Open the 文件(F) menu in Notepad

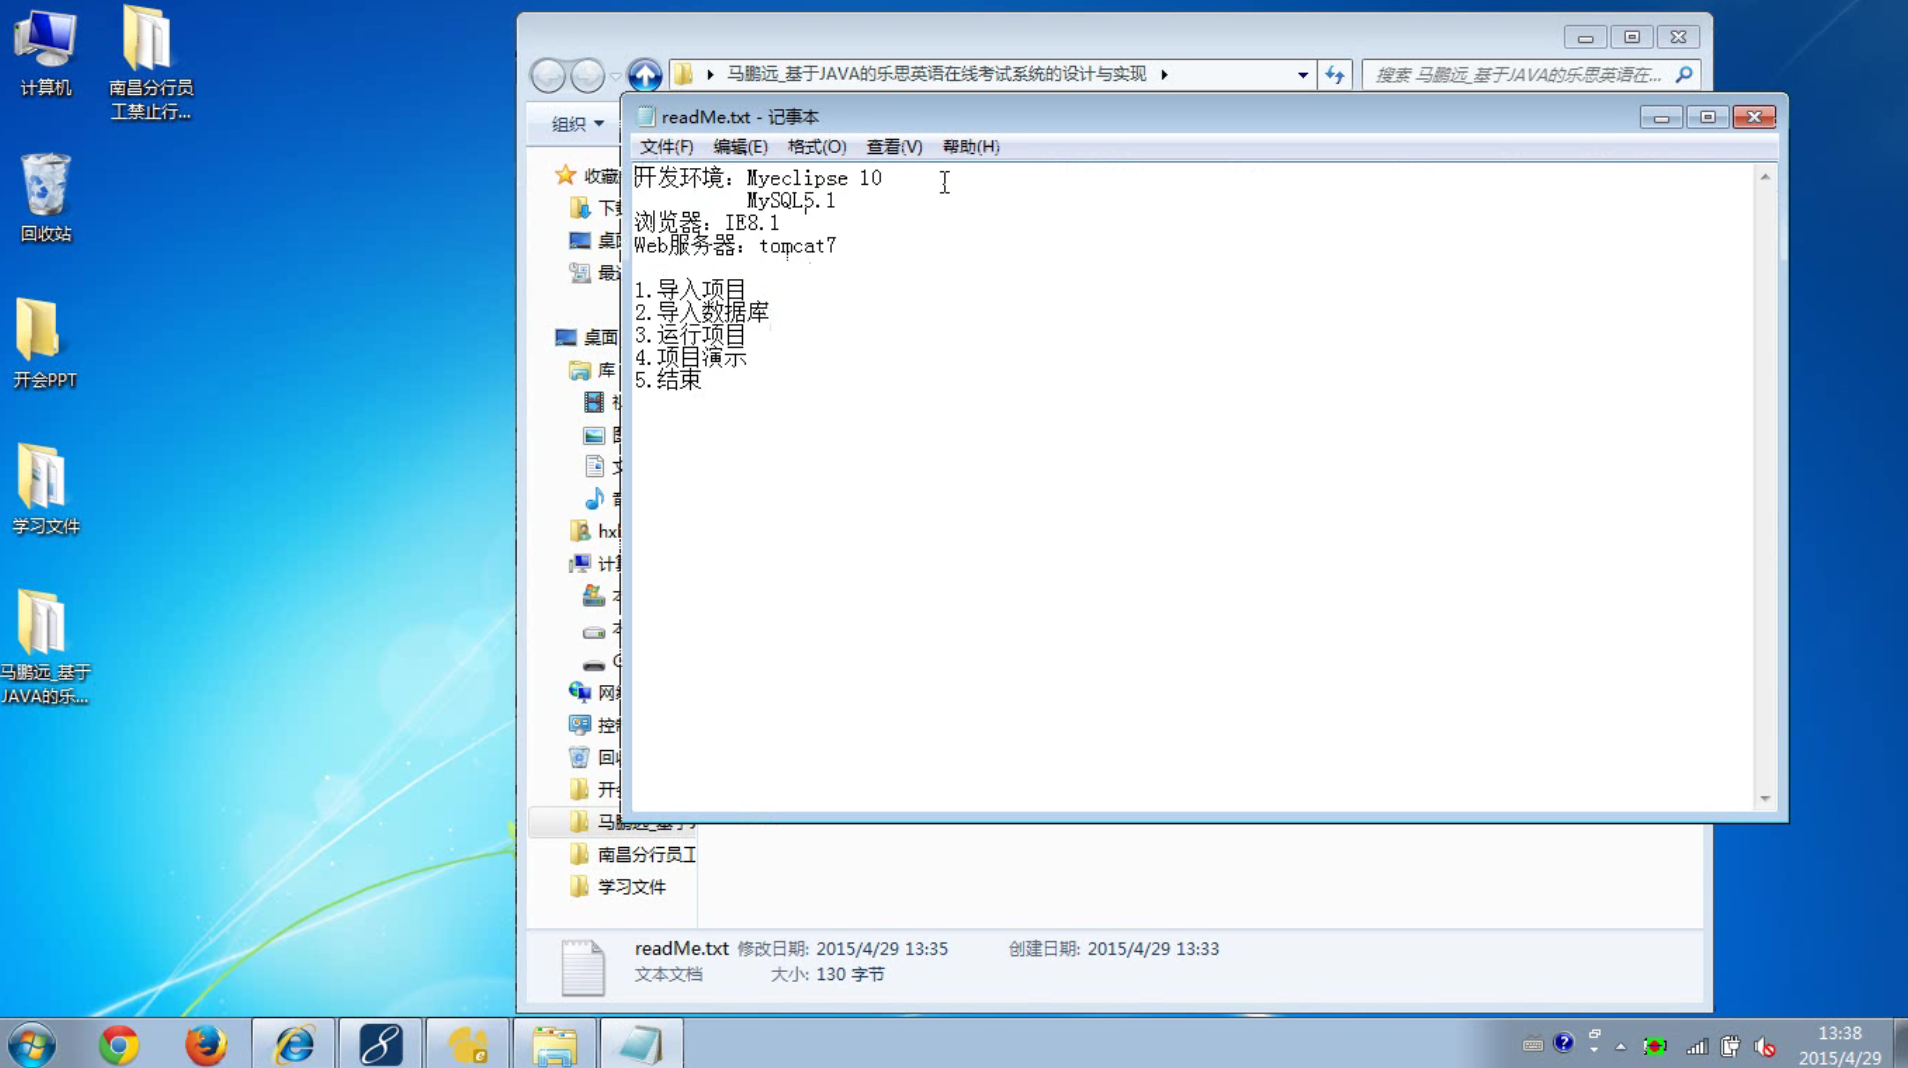point(666,146)
